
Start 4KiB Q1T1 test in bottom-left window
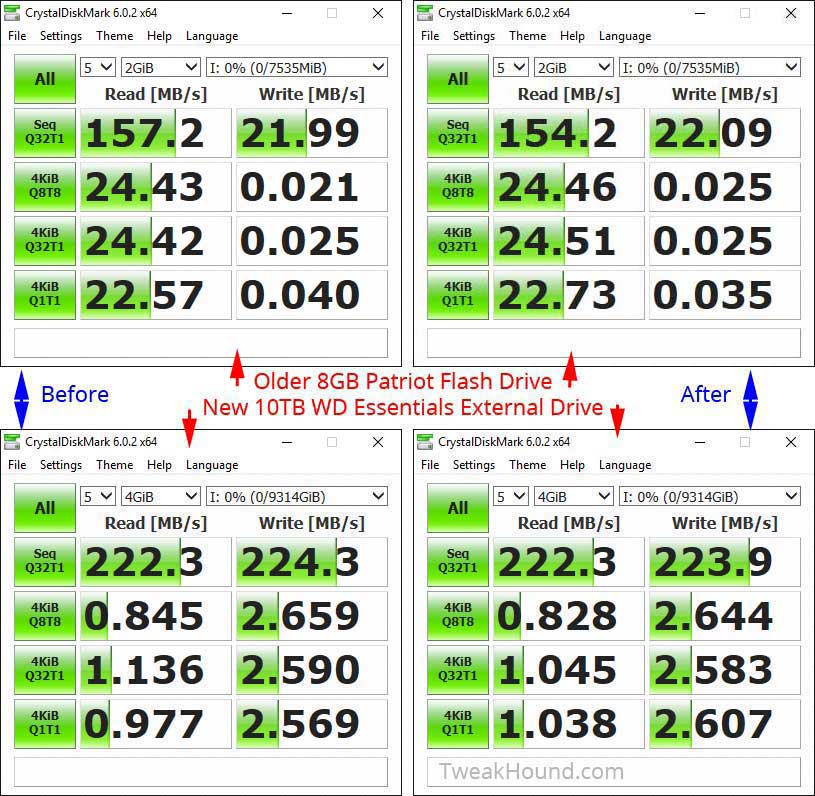click(x=45, y=724)
